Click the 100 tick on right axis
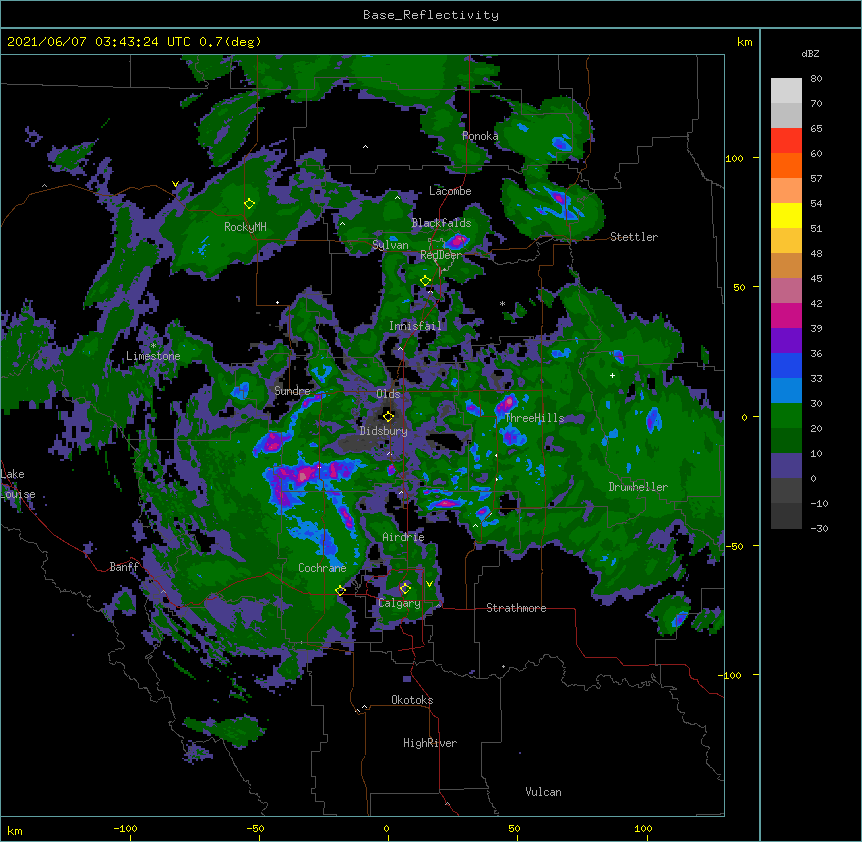The image size is (862, 842). click(x=734, y=159)
